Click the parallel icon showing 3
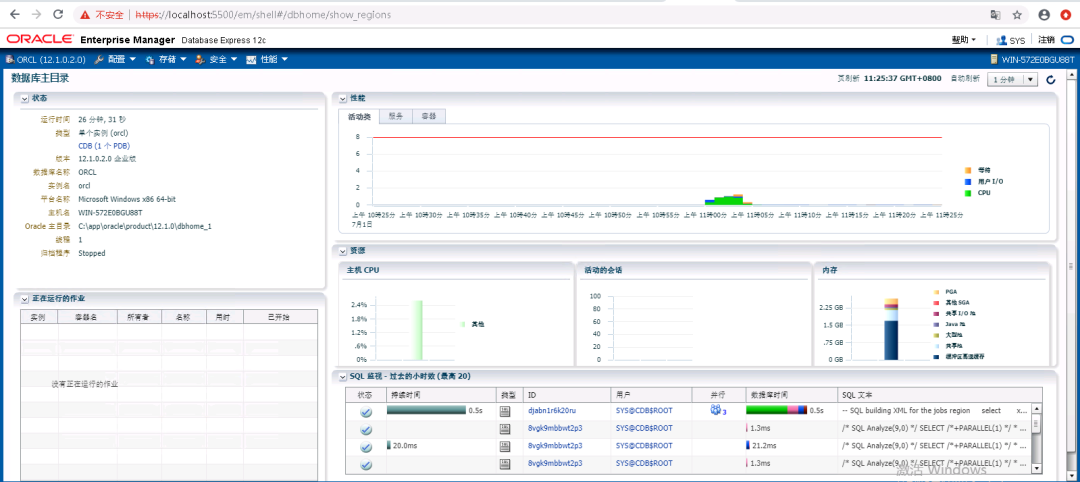This screenshot has height=482, width=1080. coord(716,410)
